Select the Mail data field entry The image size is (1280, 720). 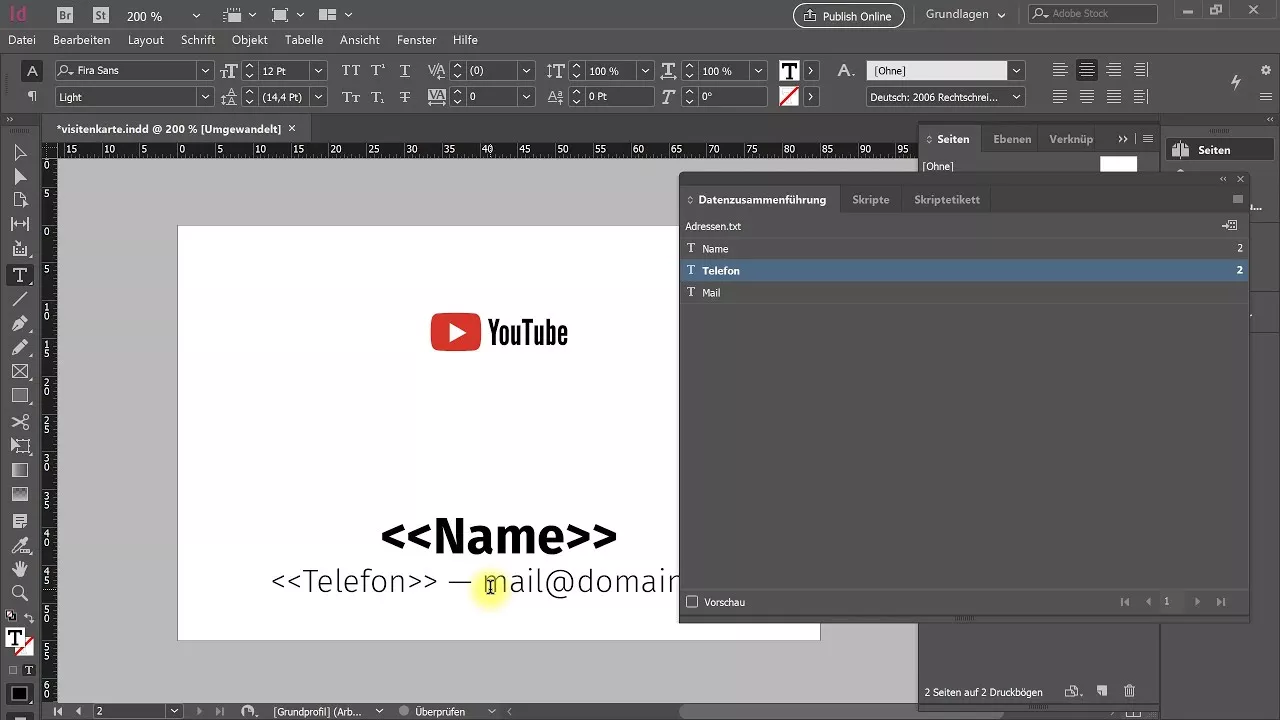pos(711,292)
